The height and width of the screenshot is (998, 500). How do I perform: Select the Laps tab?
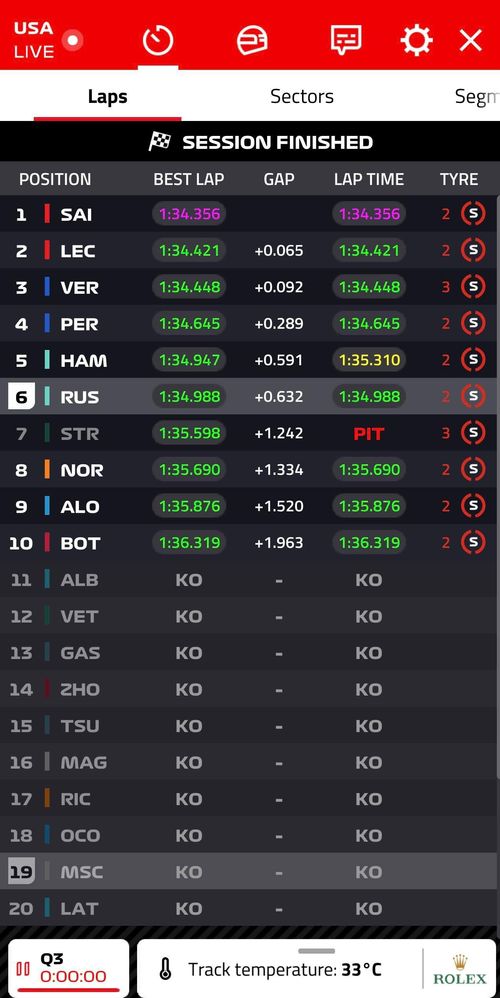pos(108,97)
